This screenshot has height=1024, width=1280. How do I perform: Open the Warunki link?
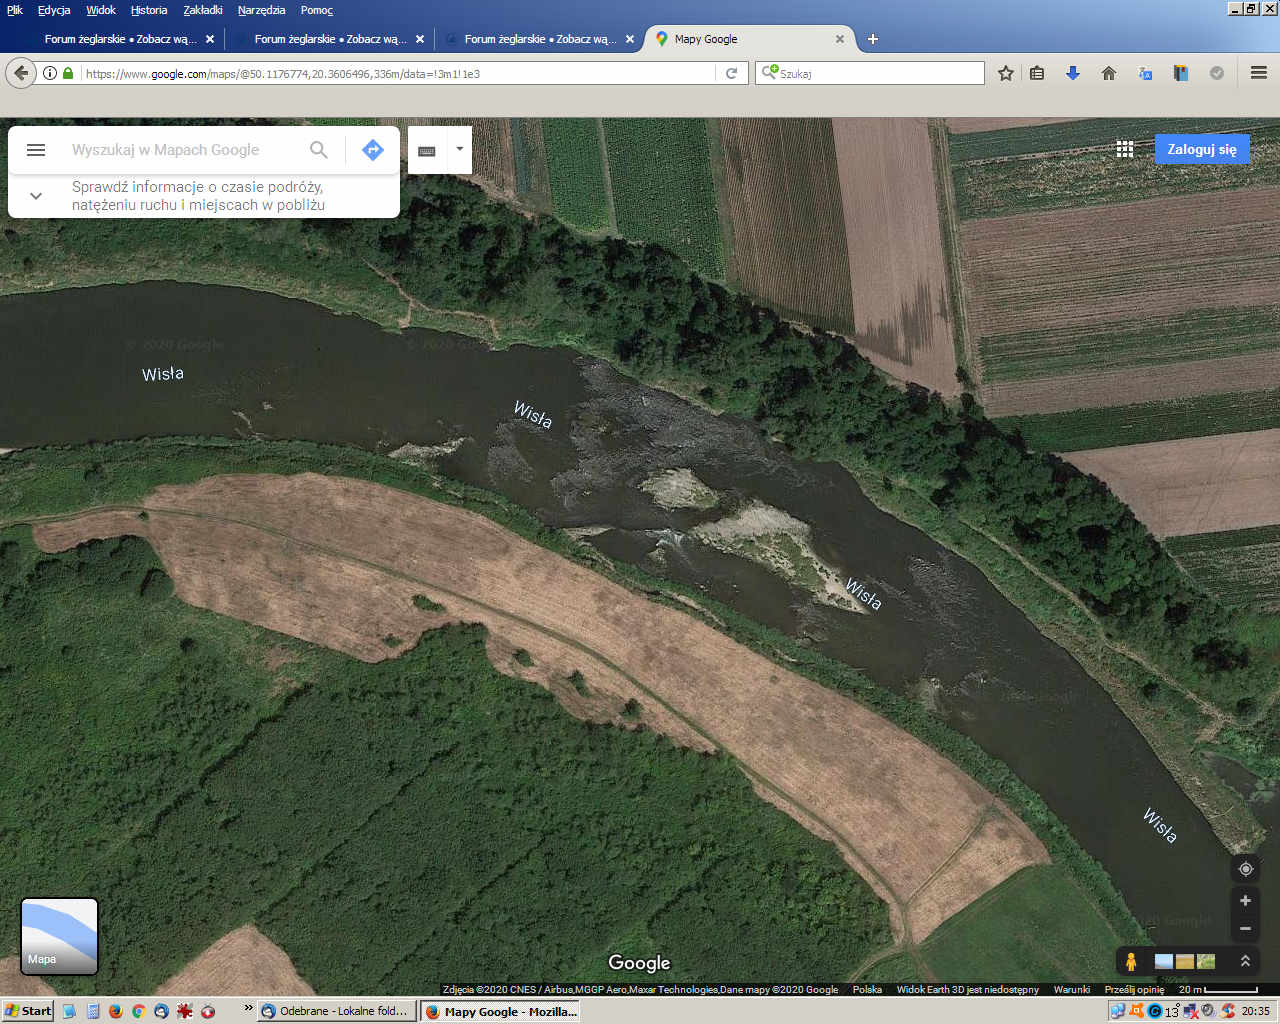[1071, 989]
